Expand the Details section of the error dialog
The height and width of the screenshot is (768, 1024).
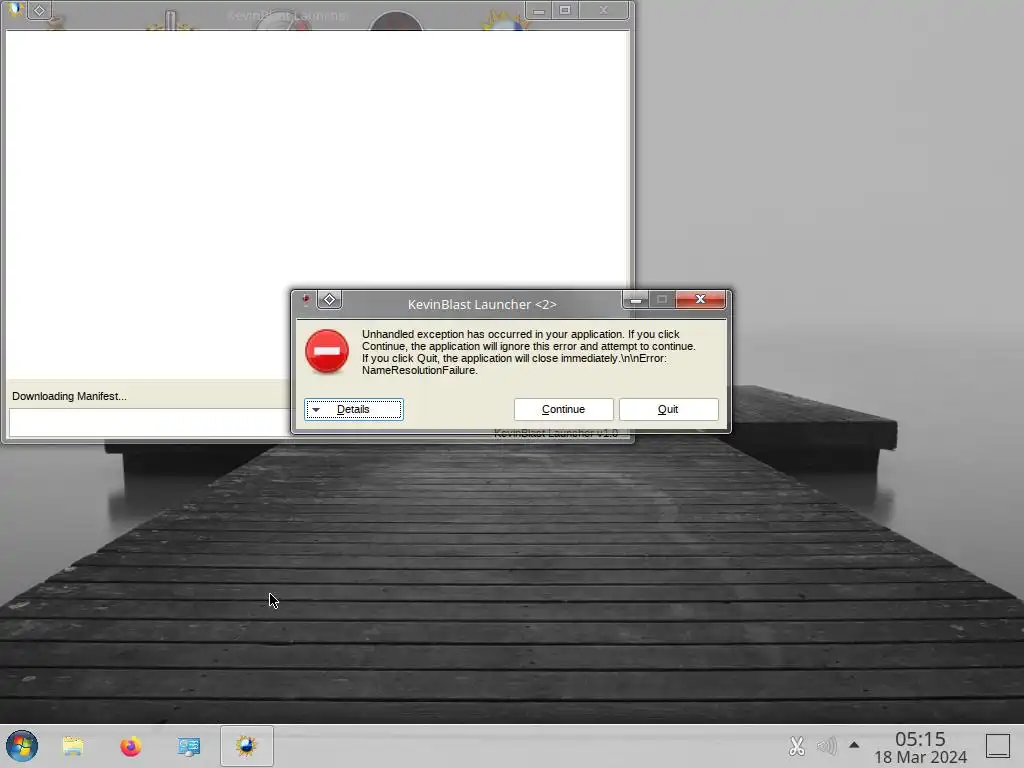tap(353, 409)
